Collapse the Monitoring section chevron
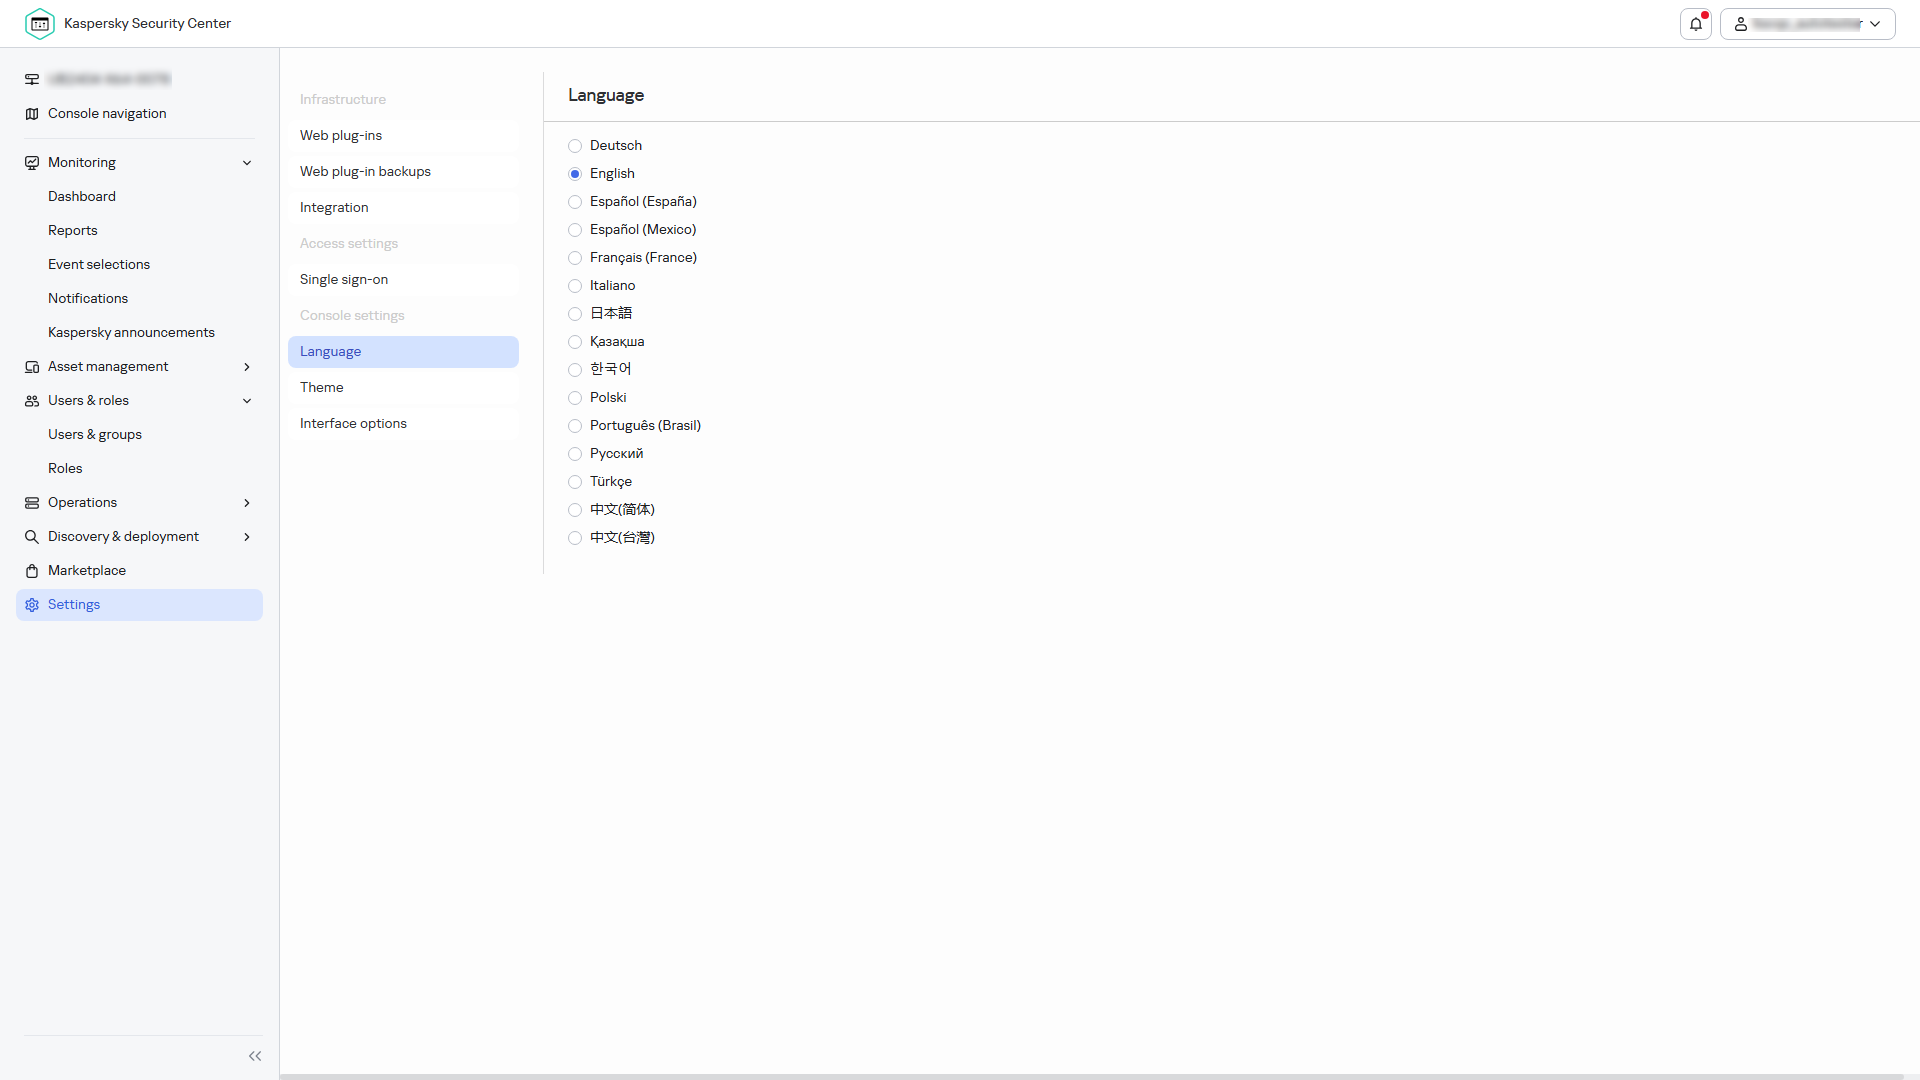 [x=247, y=163]
